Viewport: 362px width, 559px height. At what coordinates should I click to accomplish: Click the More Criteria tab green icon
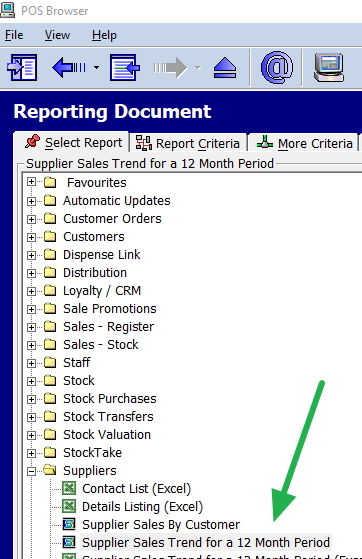[x=265, y=142]
